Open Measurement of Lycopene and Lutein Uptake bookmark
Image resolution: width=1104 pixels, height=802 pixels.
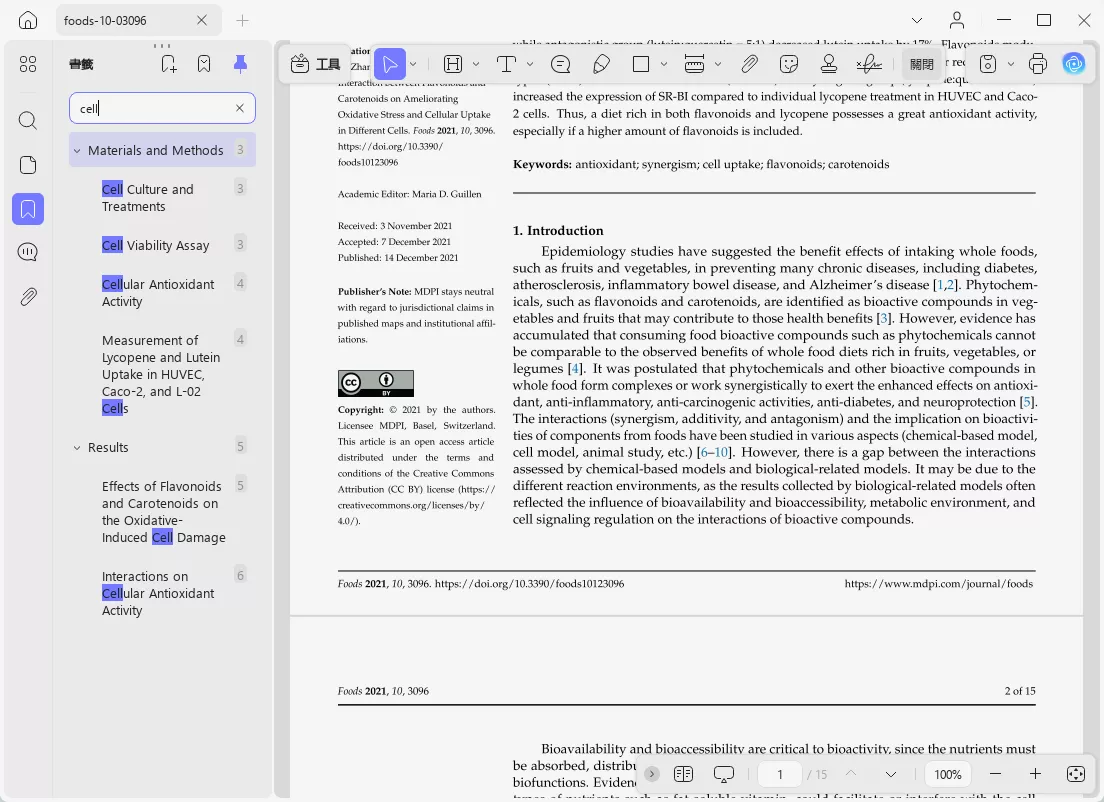161,374
